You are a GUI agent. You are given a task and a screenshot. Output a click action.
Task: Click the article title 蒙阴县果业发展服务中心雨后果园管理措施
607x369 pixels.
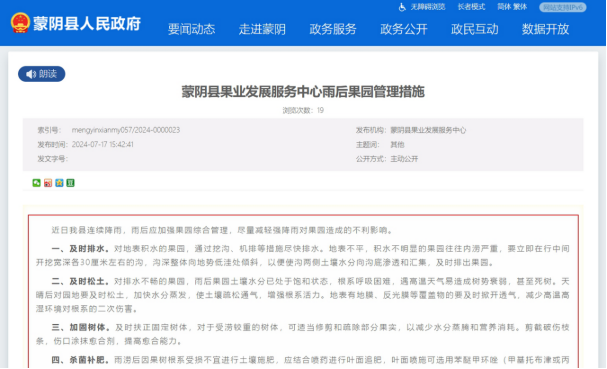(x=303, y=92)
